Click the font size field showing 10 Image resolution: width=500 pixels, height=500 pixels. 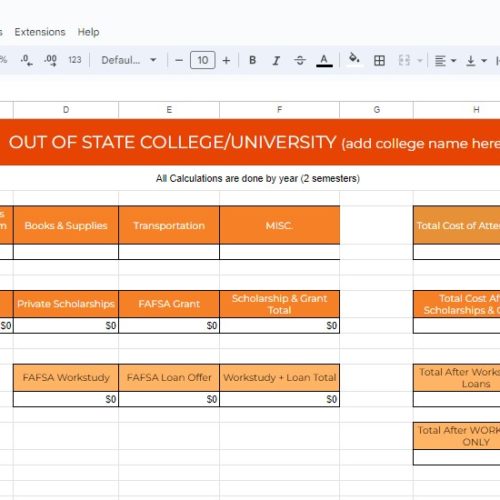203,60
